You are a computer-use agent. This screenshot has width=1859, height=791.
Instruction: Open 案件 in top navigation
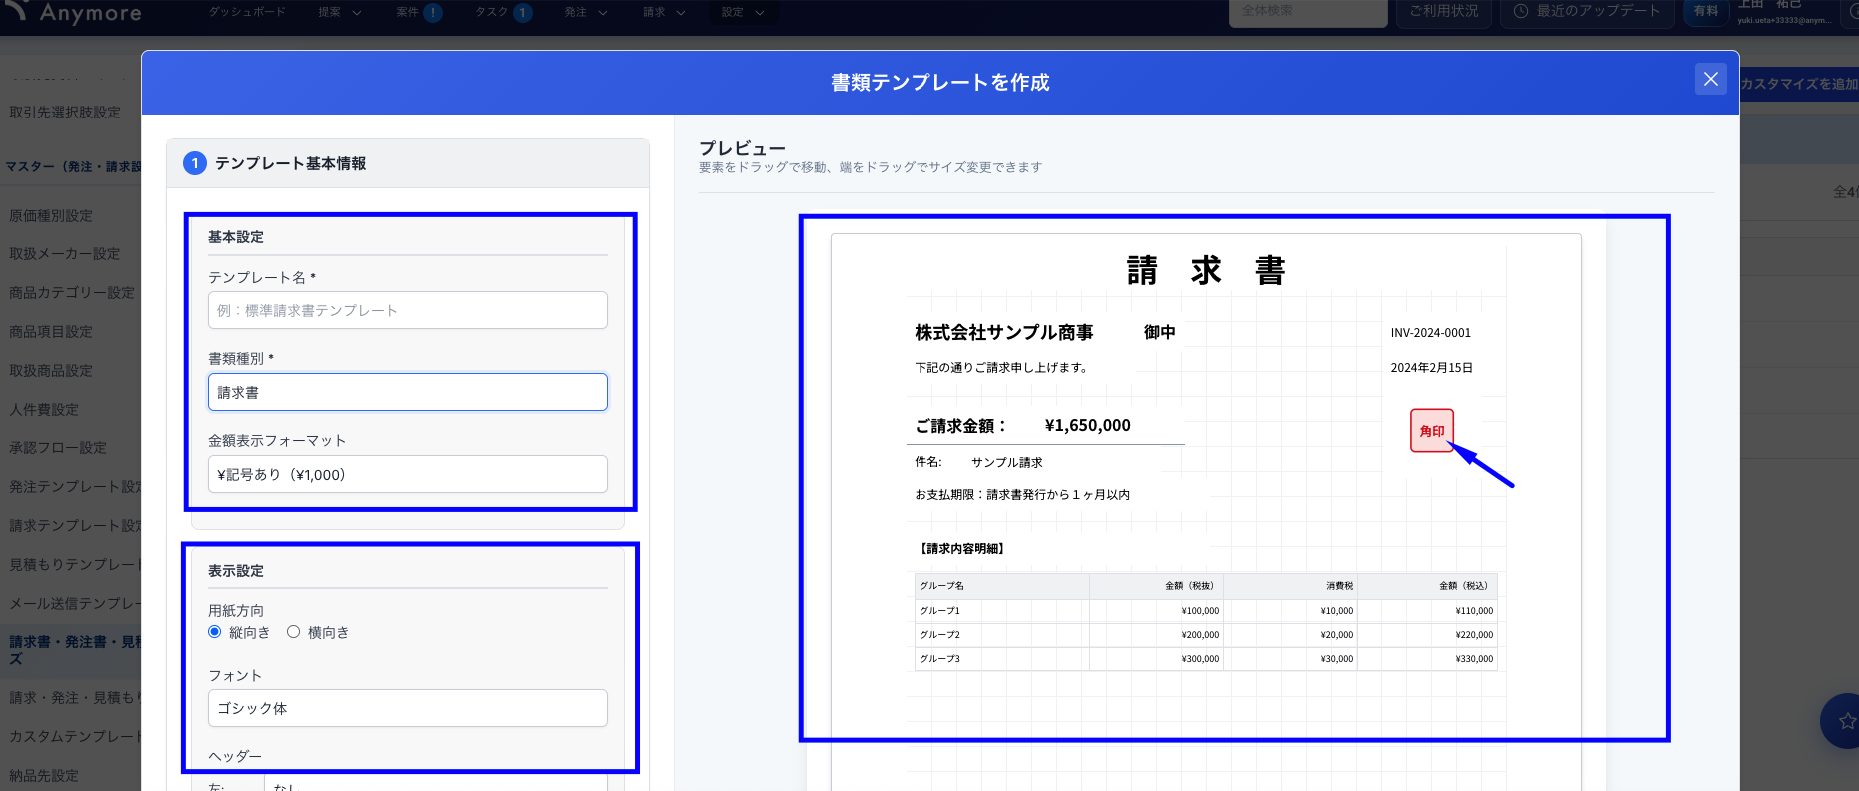coord(419,12)
